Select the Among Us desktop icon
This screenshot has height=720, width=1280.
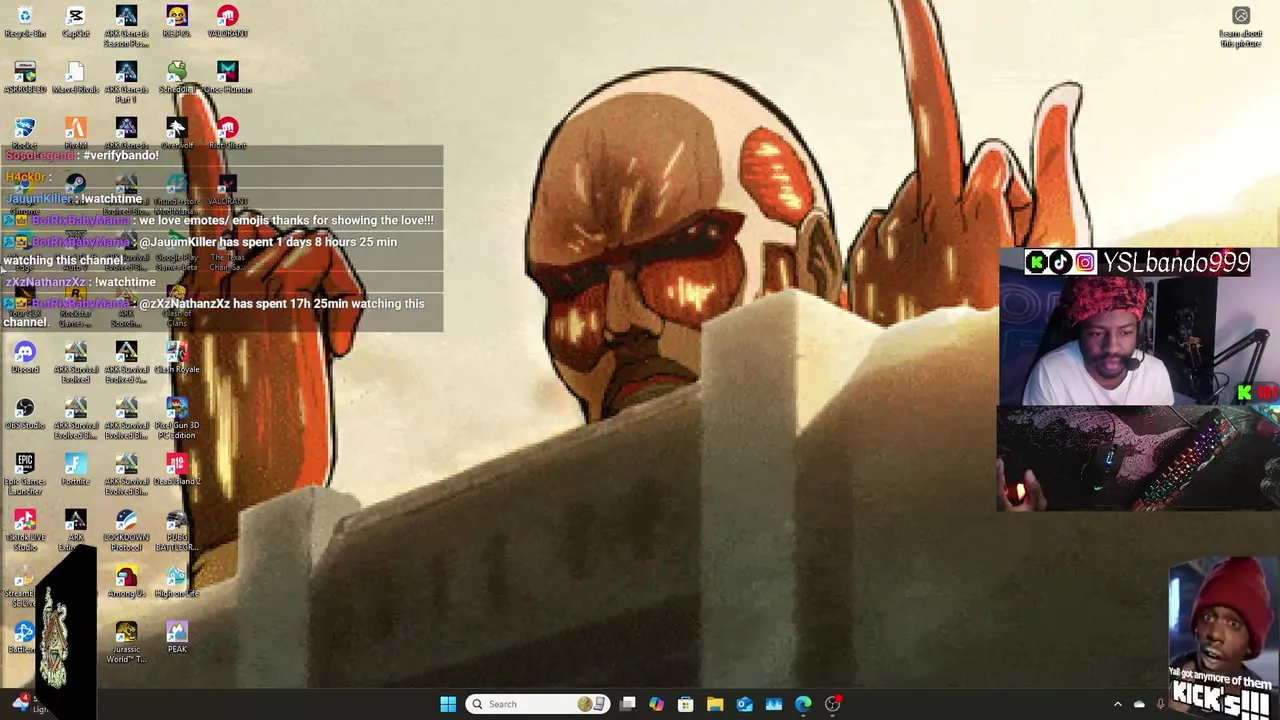(x=126, y=582)
